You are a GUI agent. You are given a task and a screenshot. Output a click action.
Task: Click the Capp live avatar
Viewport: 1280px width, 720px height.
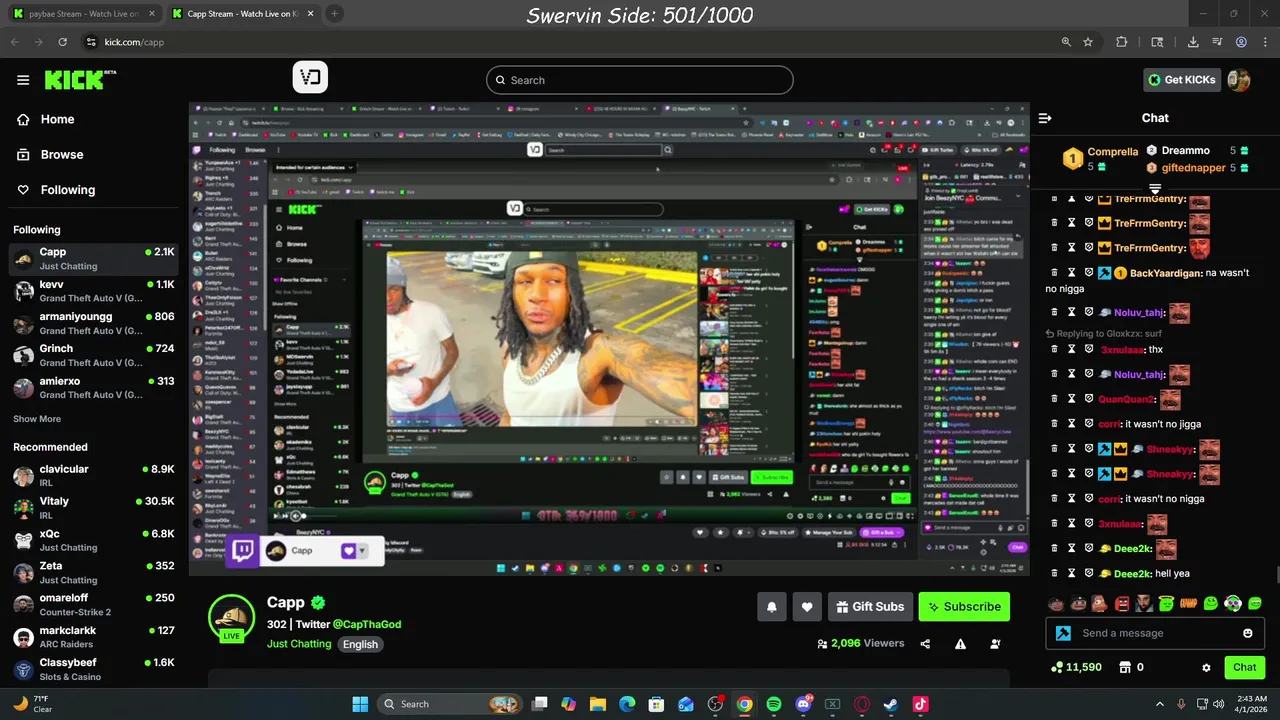231,618
